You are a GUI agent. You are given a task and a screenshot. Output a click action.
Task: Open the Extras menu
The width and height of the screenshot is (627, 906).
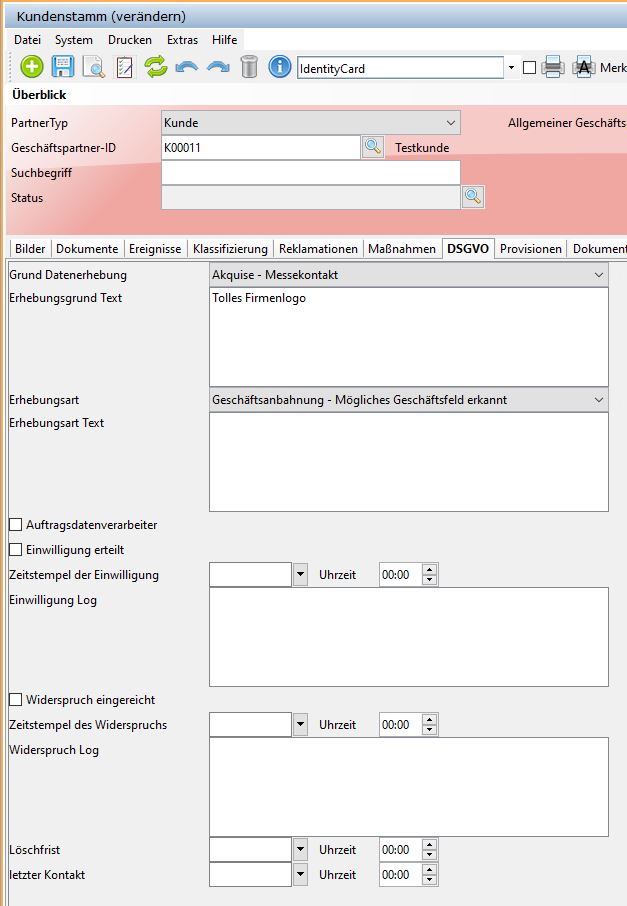182,40
